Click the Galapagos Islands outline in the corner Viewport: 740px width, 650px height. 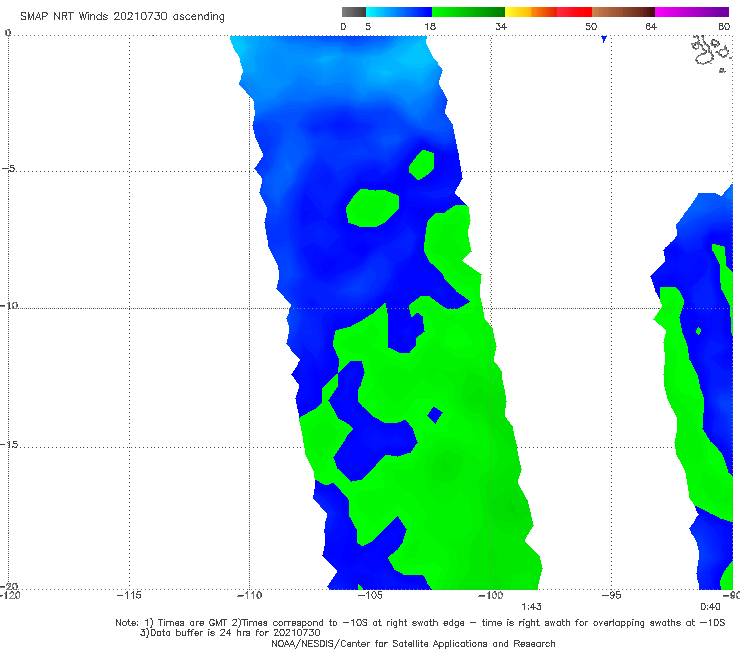point(712,53)
